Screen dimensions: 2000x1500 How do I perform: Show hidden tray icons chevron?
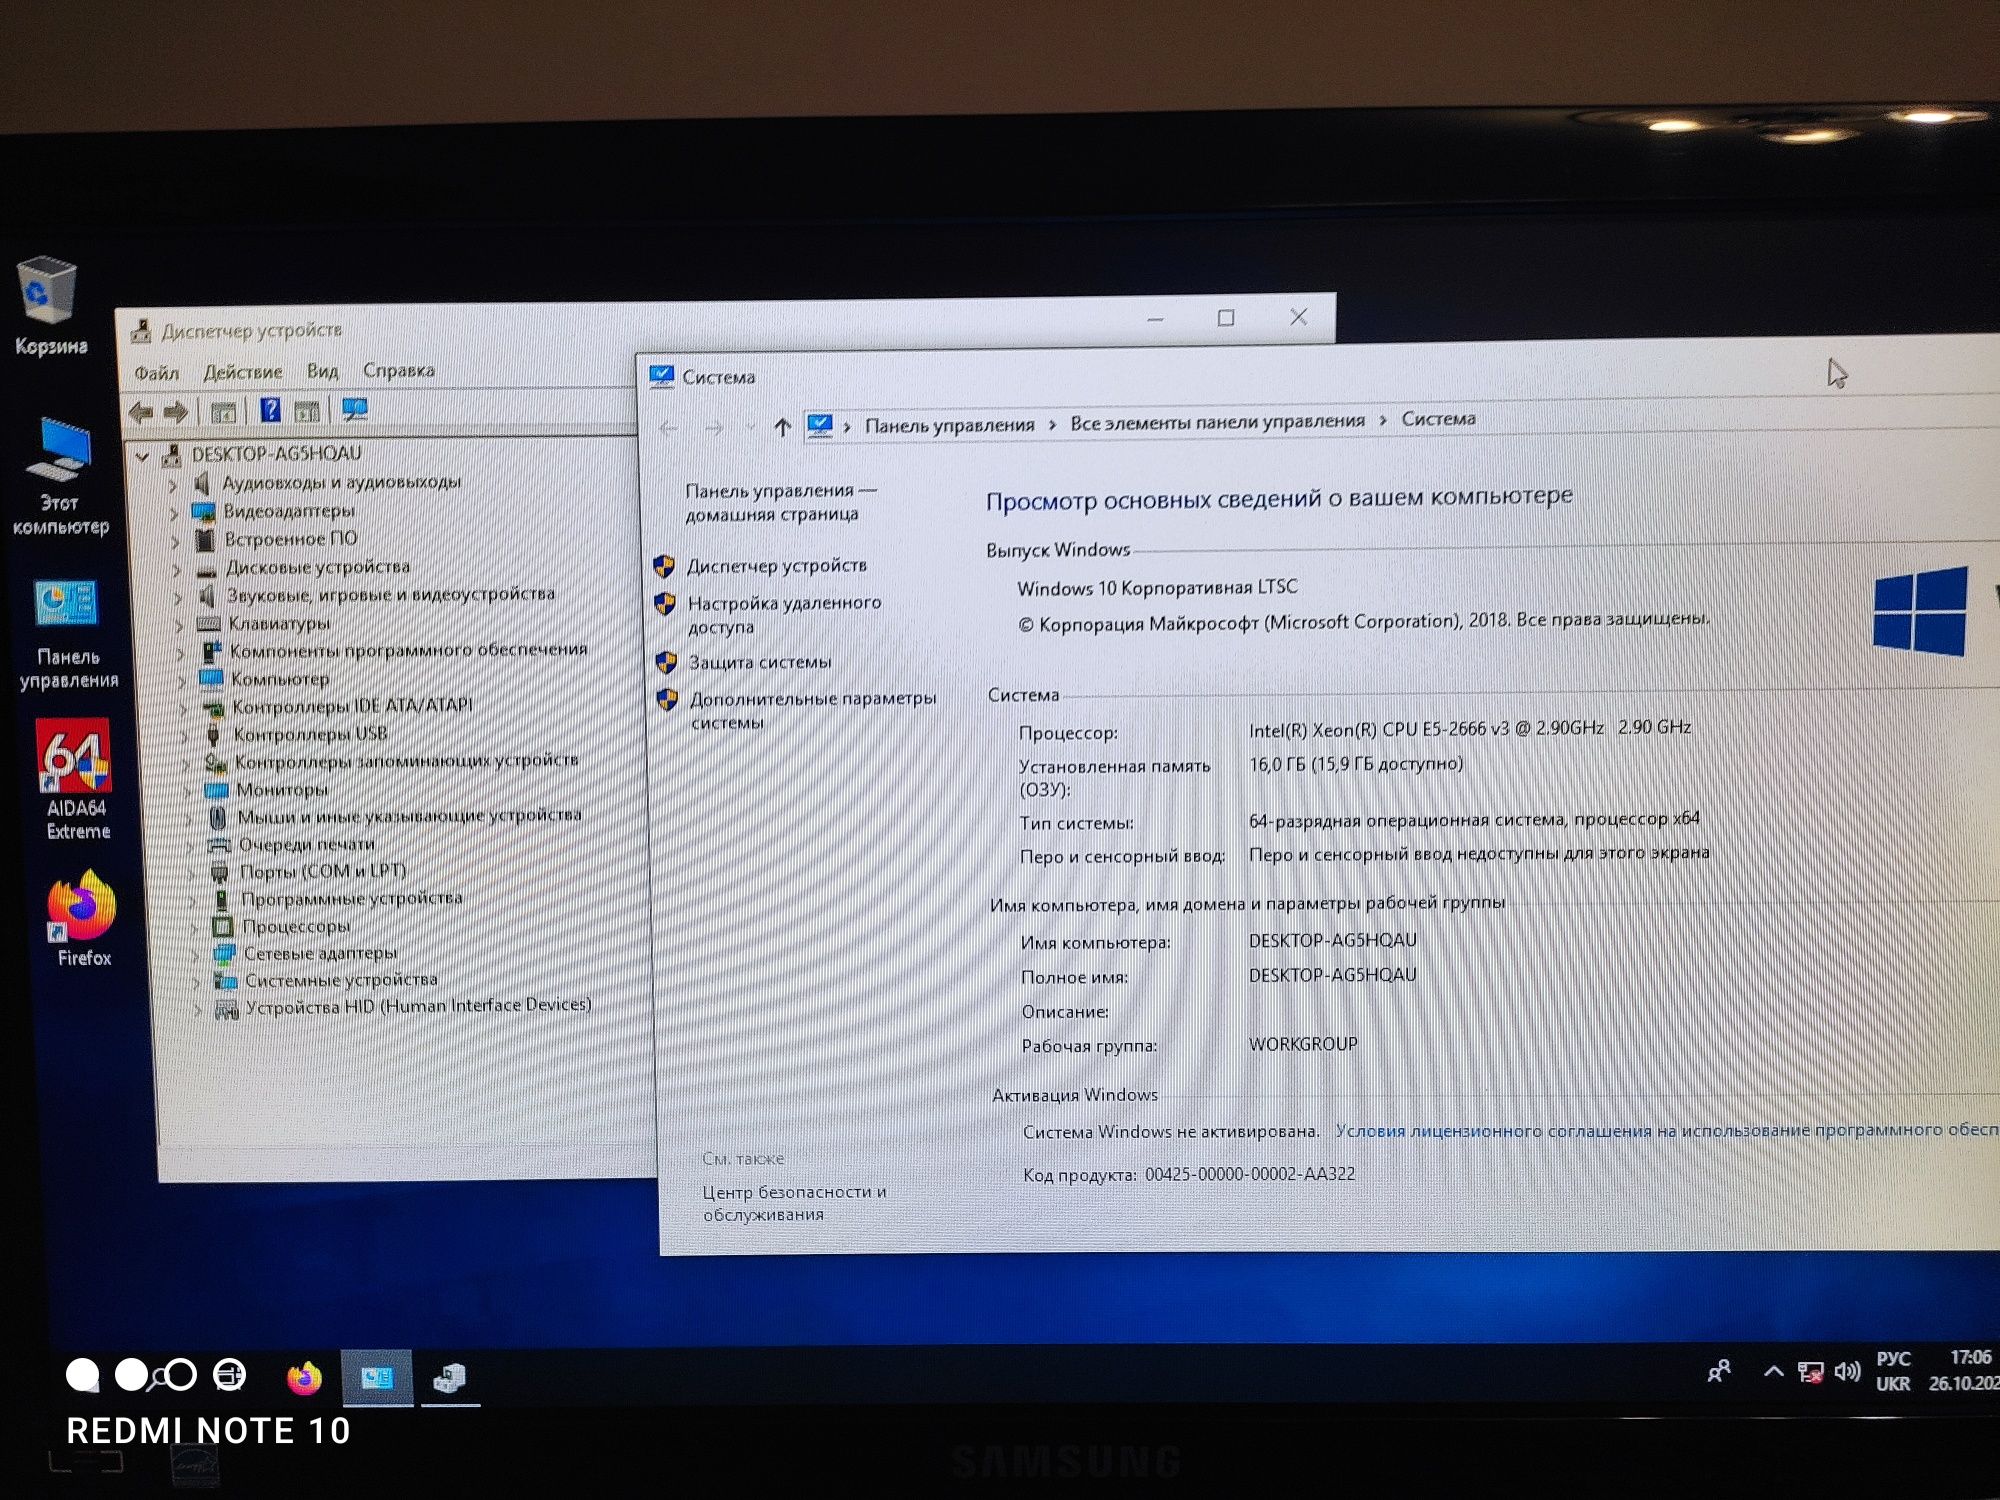(1773, 1371)
